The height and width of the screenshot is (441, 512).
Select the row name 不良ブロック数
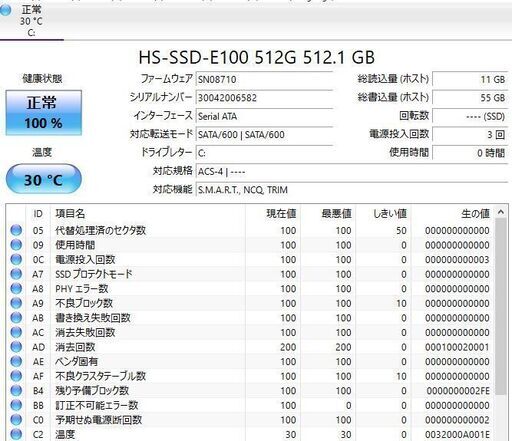[x=84, y=303]
